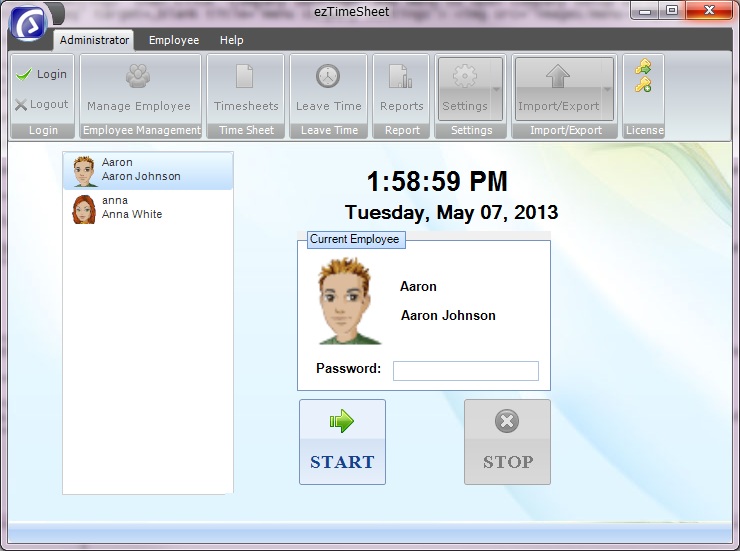Open Manage Employee from the ribbon
Viewport: 740px width, 551px height.
(138, 88)
